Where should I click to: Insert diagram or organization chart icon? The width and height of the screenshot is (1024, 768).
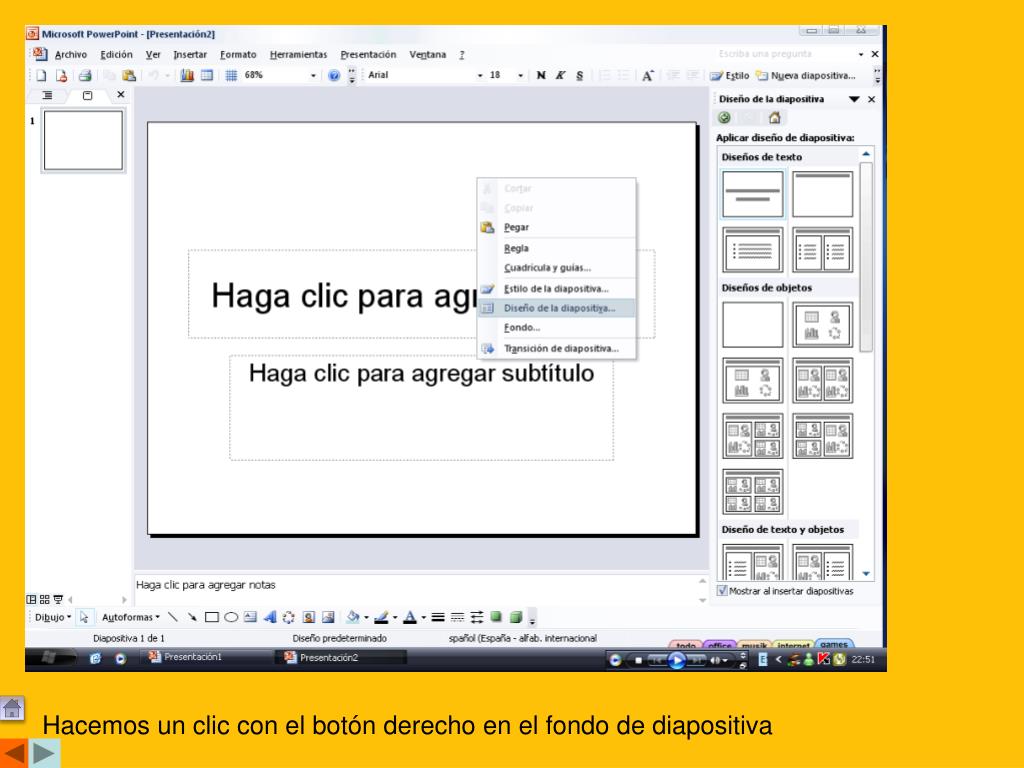tap(289, 617)
